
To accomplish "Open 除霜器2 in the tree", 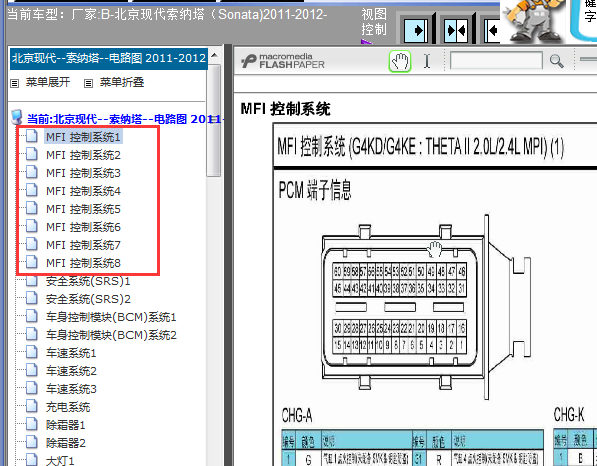I will pos(65,443).
